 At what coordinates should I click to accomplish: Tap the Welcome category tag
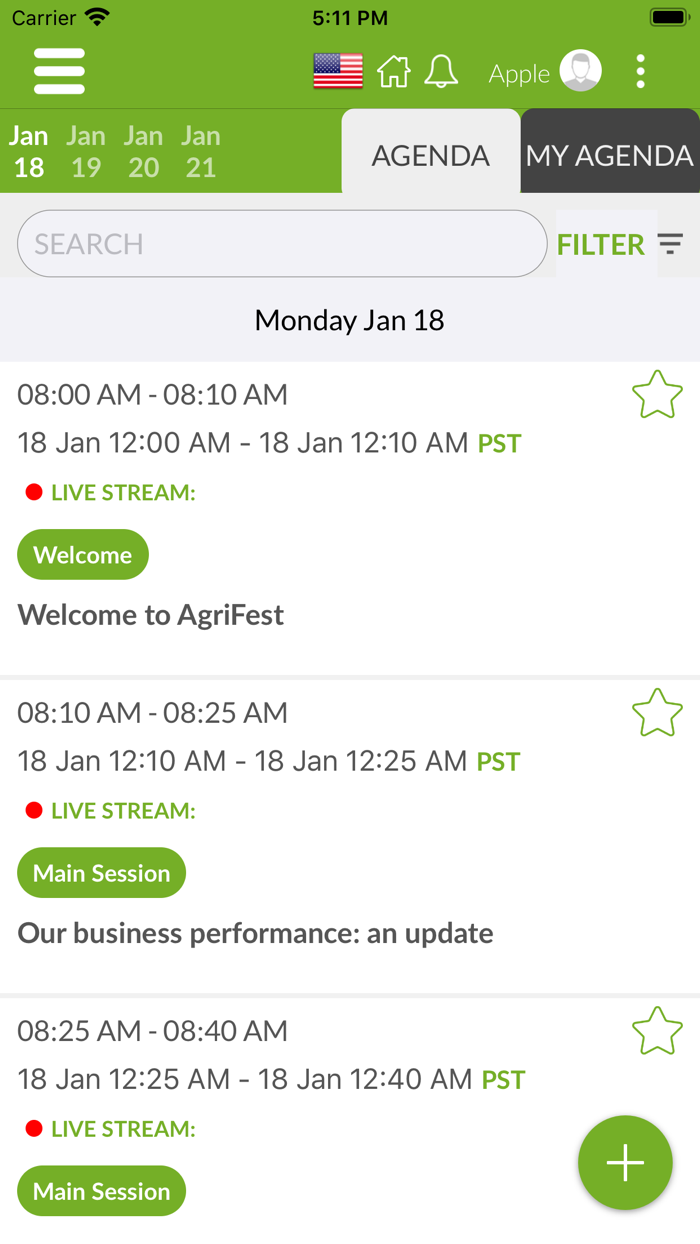coord(83,555)
